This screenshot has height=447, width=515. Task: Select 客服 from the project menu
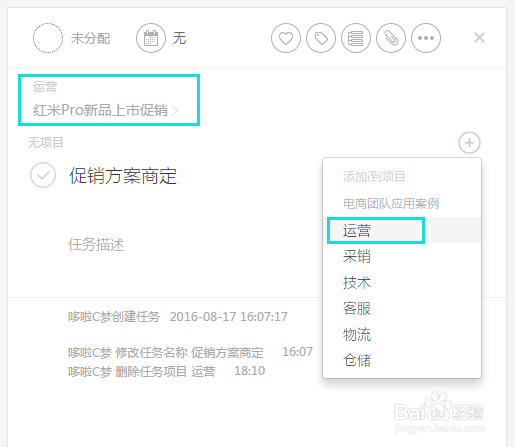[403, 308]
